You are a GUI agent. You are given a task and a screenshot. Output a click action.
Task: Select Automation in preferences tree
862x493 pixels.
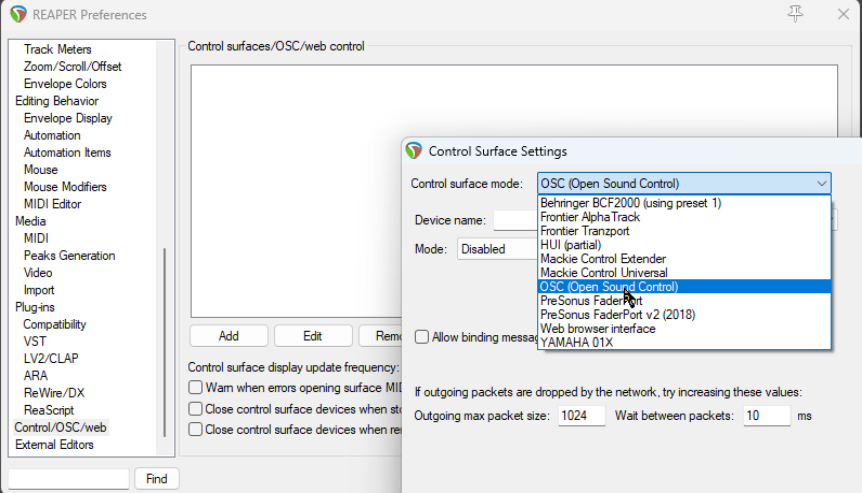[52, 135]
